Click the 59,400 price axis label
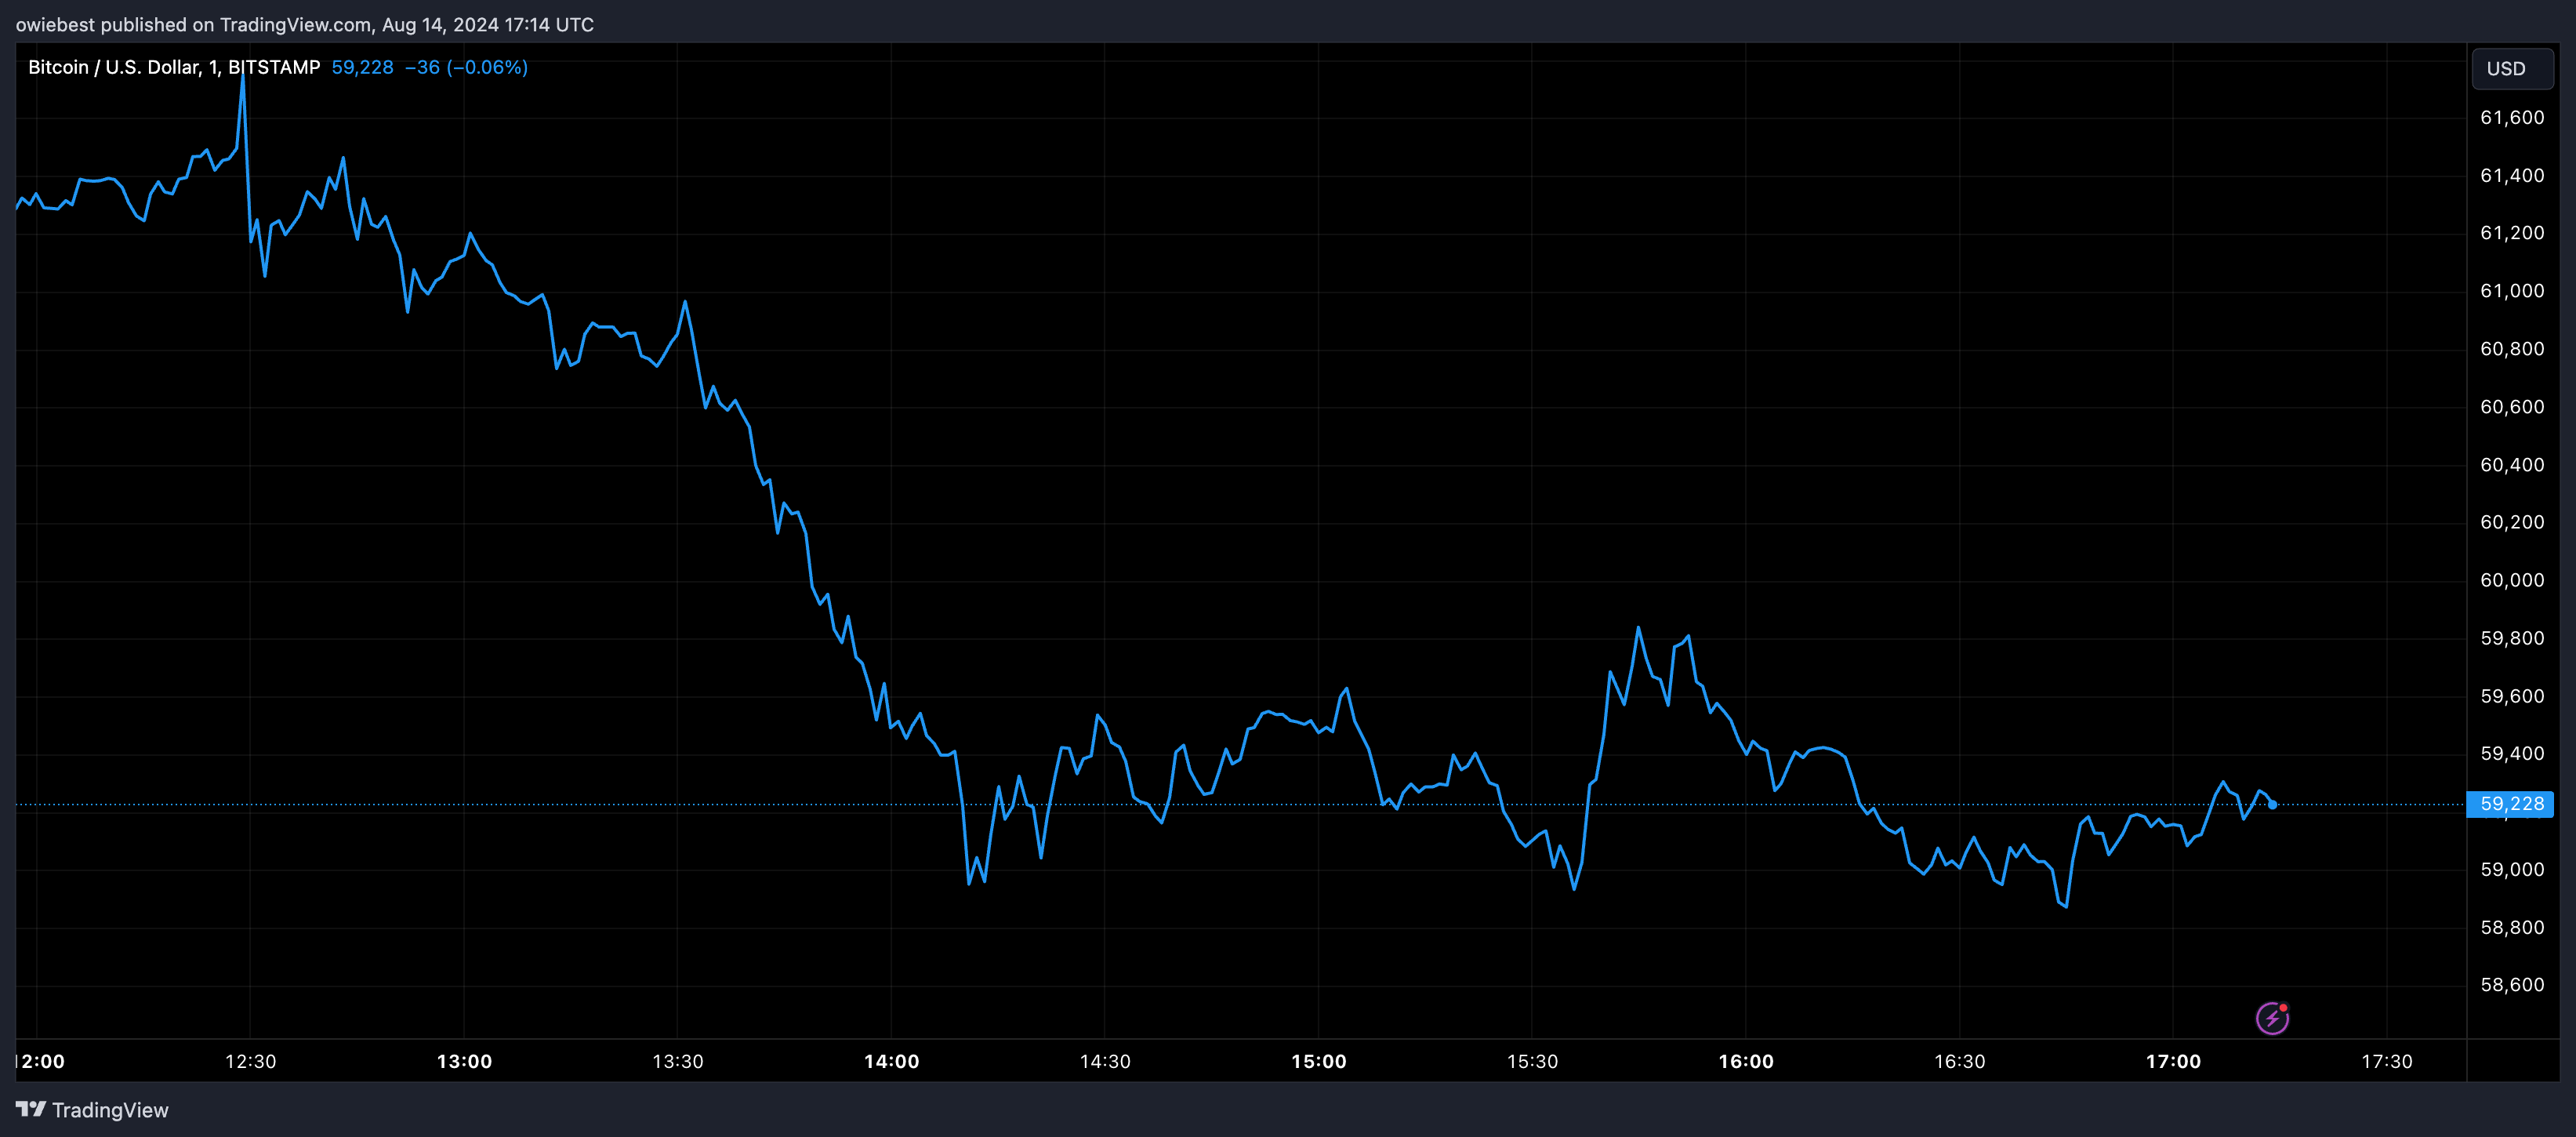 coord(2511,753)
